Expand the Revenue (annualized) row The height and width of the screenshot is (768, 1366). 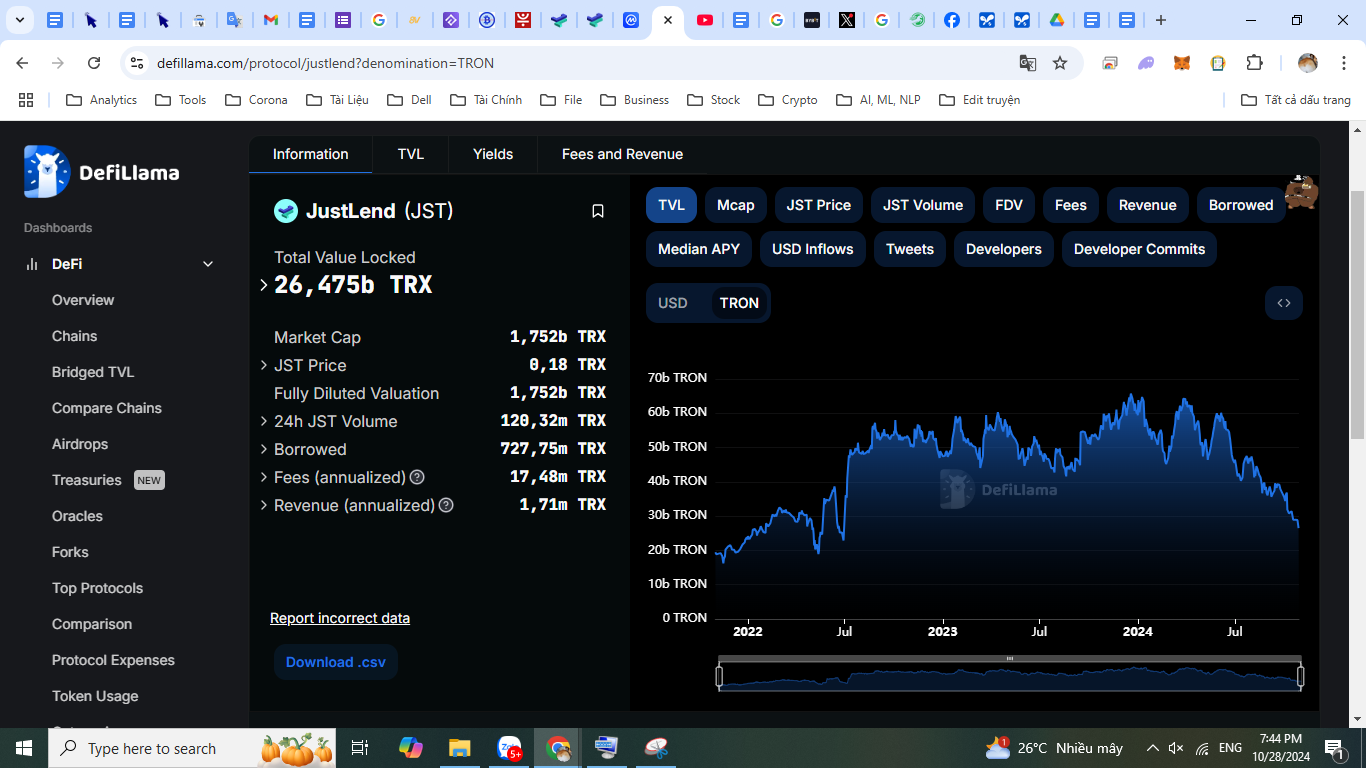click(x=264, y=505)
